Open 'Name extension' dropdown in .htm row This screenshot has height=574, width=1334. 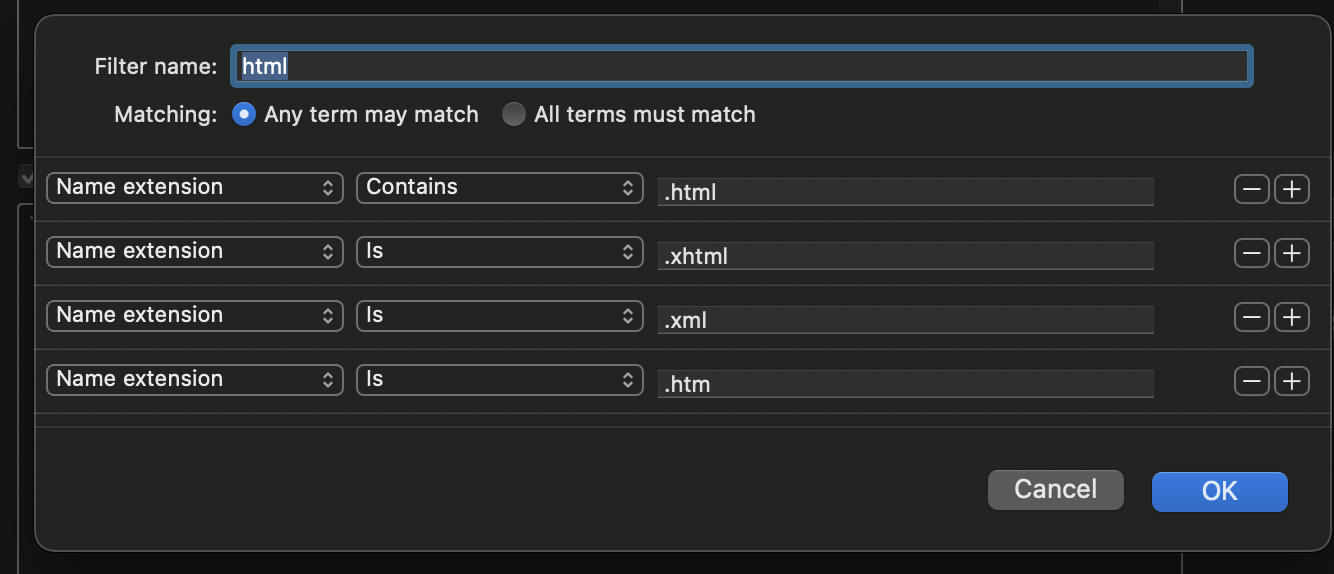point(194,379)
